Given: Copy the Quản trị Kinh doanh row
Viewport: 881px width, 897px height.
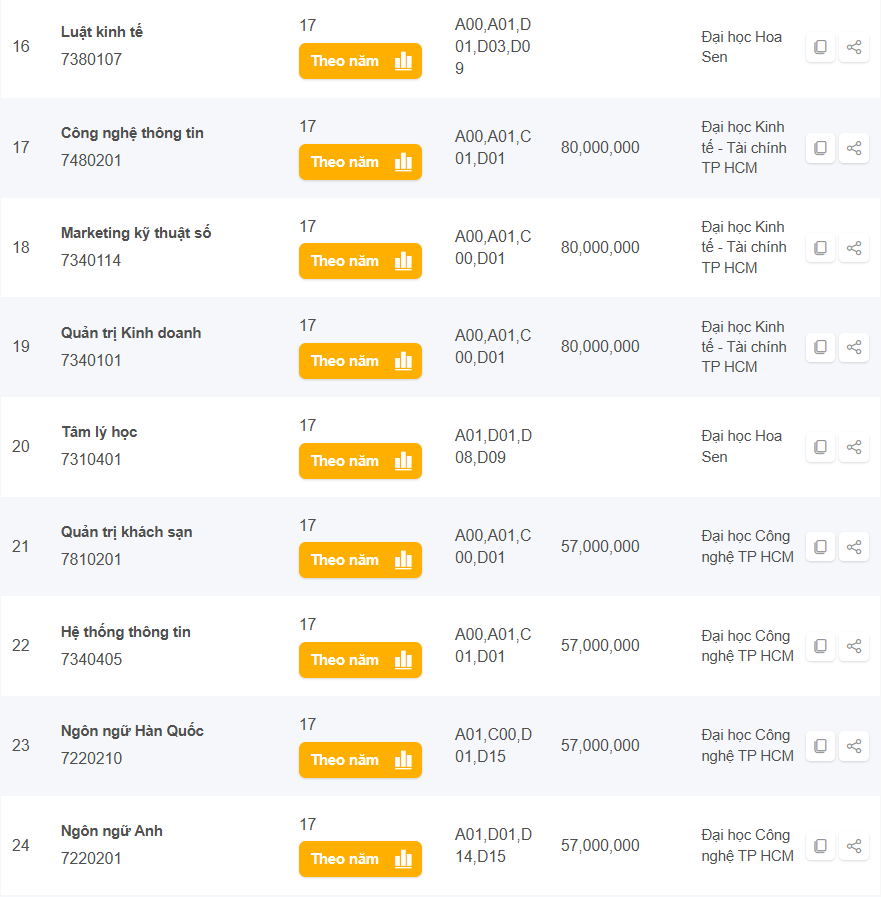Looking at the screenshot, I should click(x=820, y=347).
